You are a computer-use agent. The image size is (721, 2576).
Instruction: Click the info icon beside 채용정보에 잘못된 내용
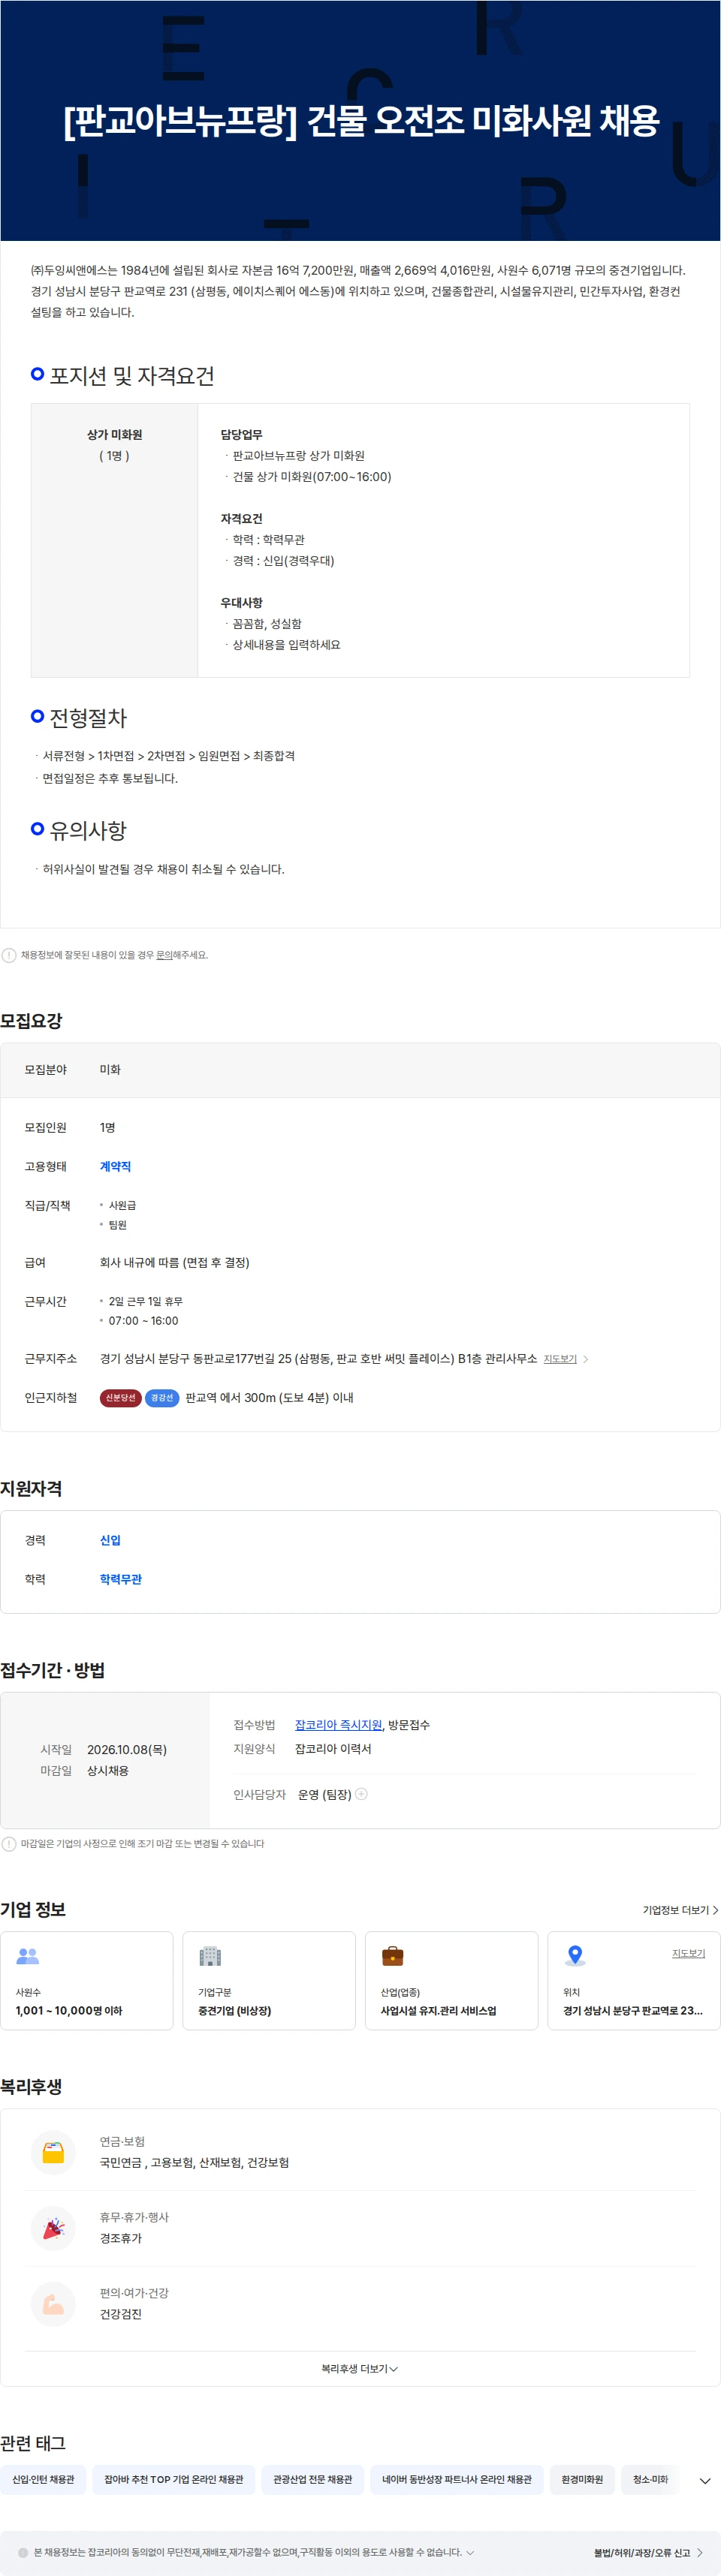[x=9, y=955]
